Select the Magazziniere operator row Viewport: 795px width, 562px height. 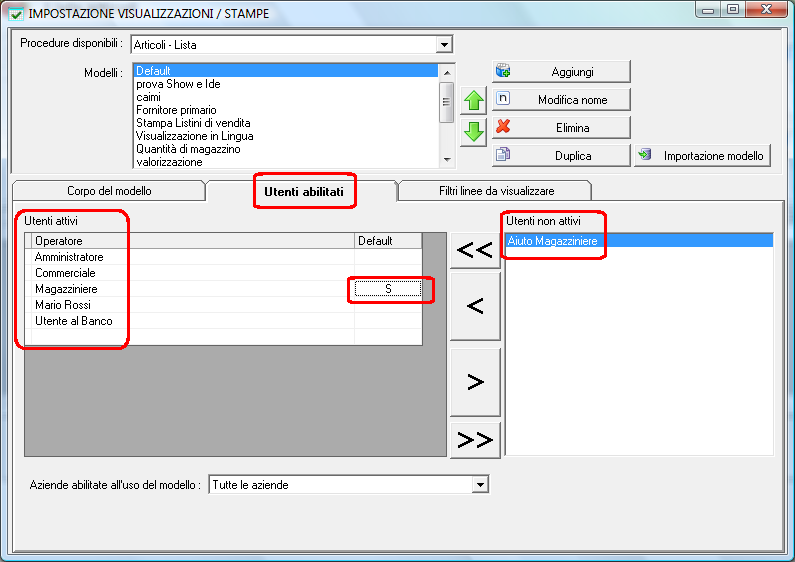[223, 289]
